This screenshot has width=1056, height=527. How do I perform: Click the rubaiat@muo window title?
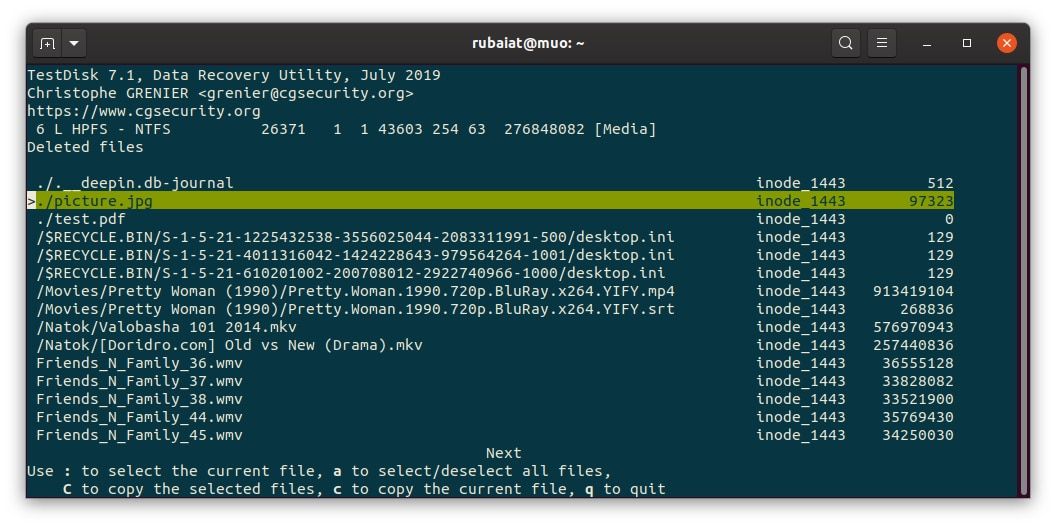click(x=528, y=43)
